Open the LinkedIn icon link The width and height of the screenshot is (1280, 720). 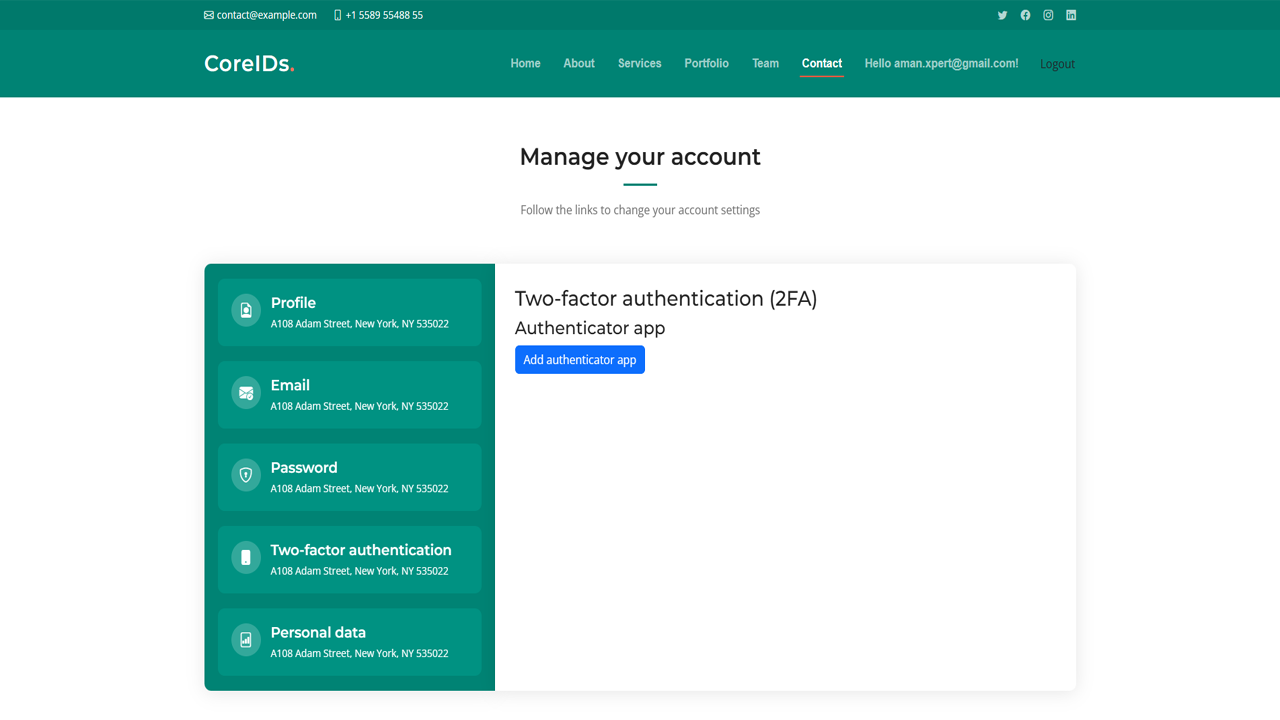1071,15
